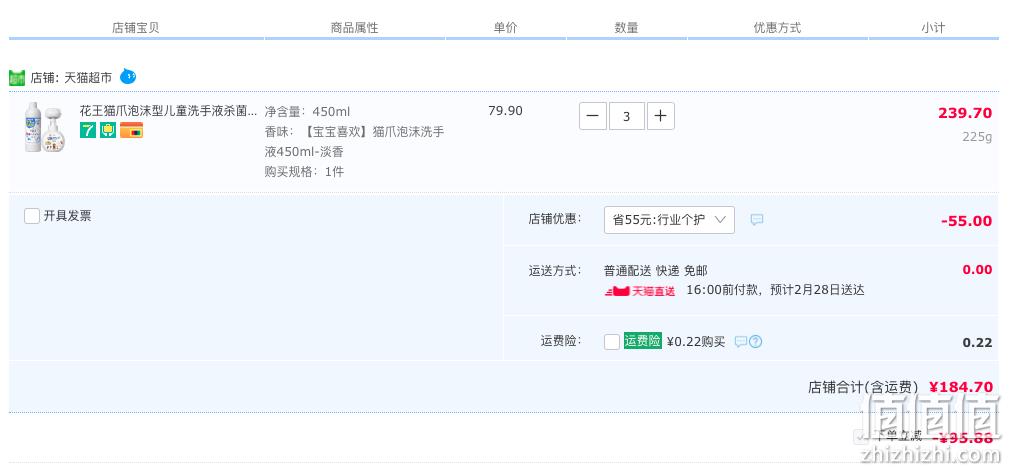This screenshot has width=1010, height=472.
Task: Open Wangwang chat via blue bubble icon
Action: click(x=128, y=77)
